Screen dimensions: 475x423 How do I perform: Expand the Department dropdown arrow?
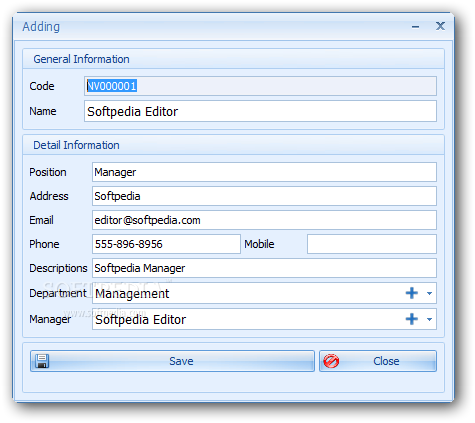click(429, 293)
